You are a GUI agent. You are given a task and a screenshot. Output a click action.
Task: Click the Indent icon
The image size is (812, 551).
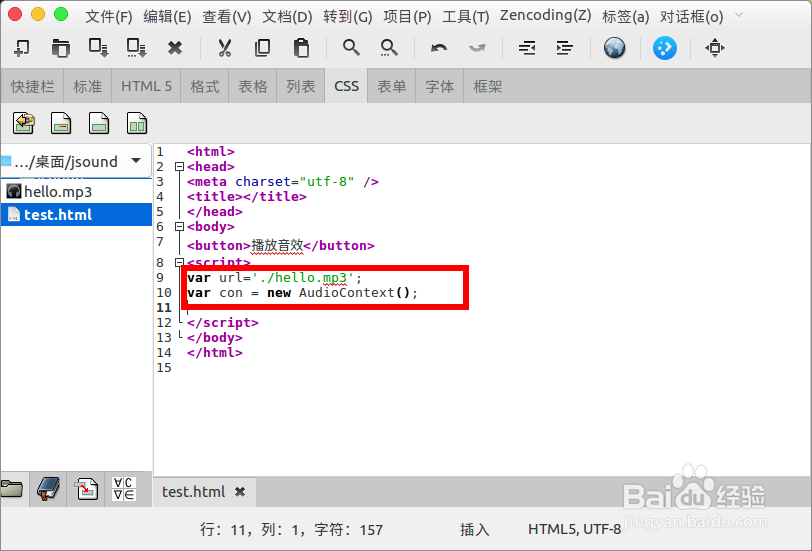click(x=564, y=48)
